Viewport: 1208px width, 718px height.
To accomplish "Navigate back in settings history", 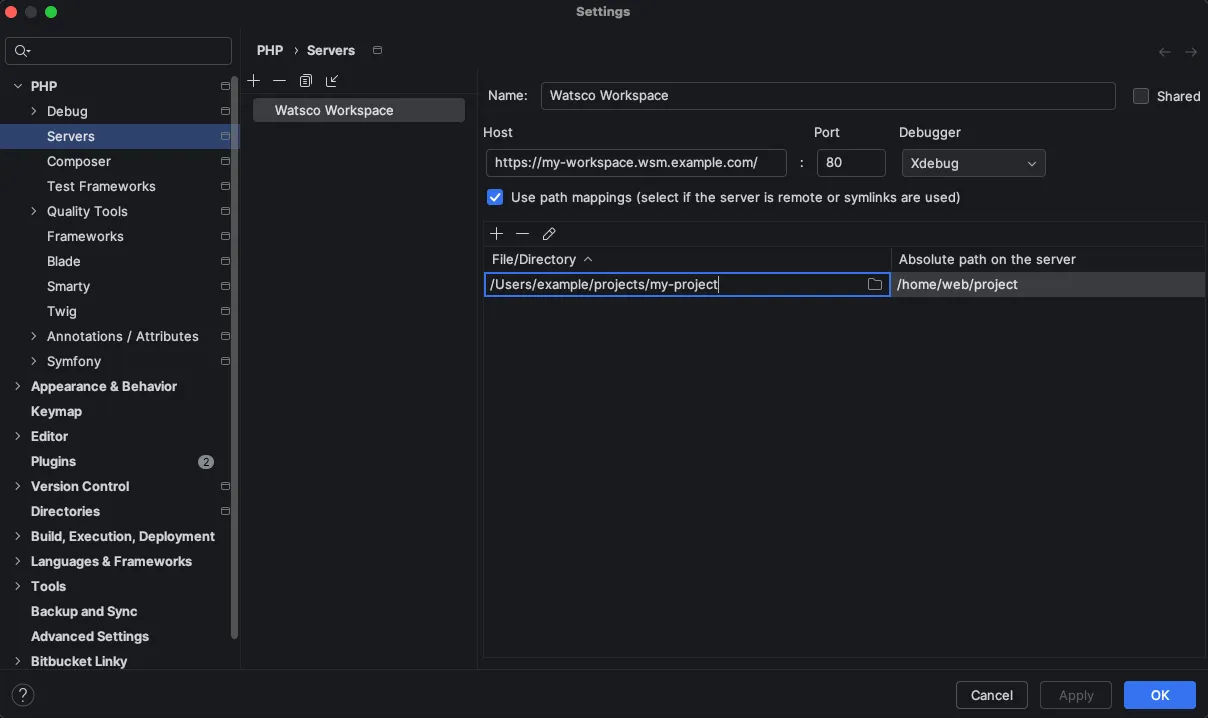I will point(1165,51).
